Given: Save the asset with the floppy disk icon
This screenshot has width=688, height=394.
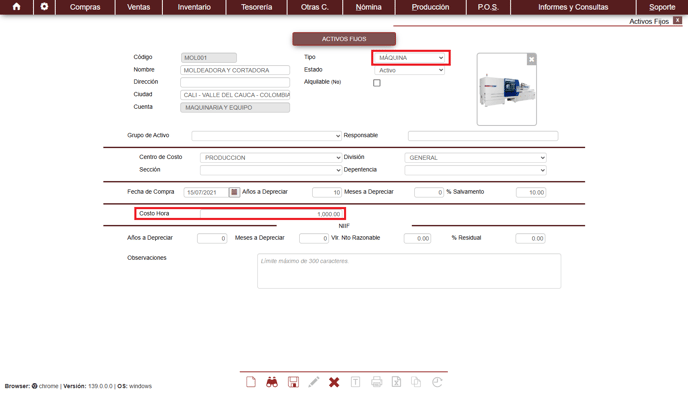Looking at the screenshot, I should (x=293, y=382).
